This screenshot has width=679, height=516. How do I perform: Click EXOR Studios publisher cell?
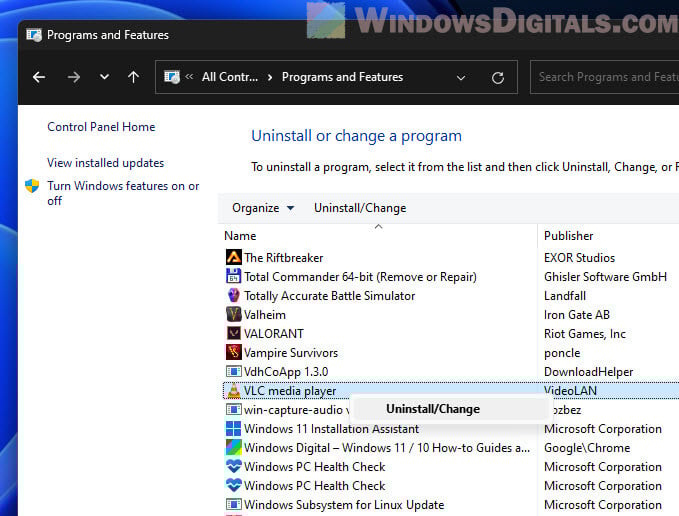click(x=579, y=258)
